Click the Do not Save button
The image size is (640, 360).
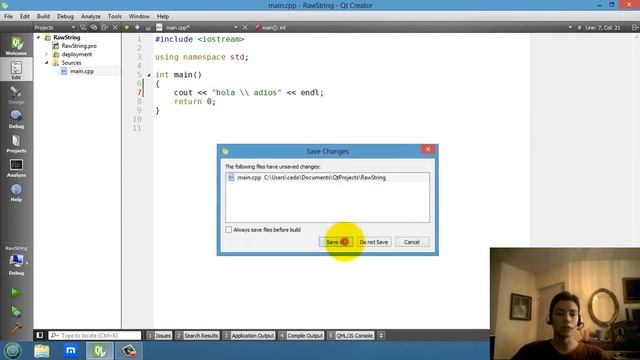(x=374, y=242)
